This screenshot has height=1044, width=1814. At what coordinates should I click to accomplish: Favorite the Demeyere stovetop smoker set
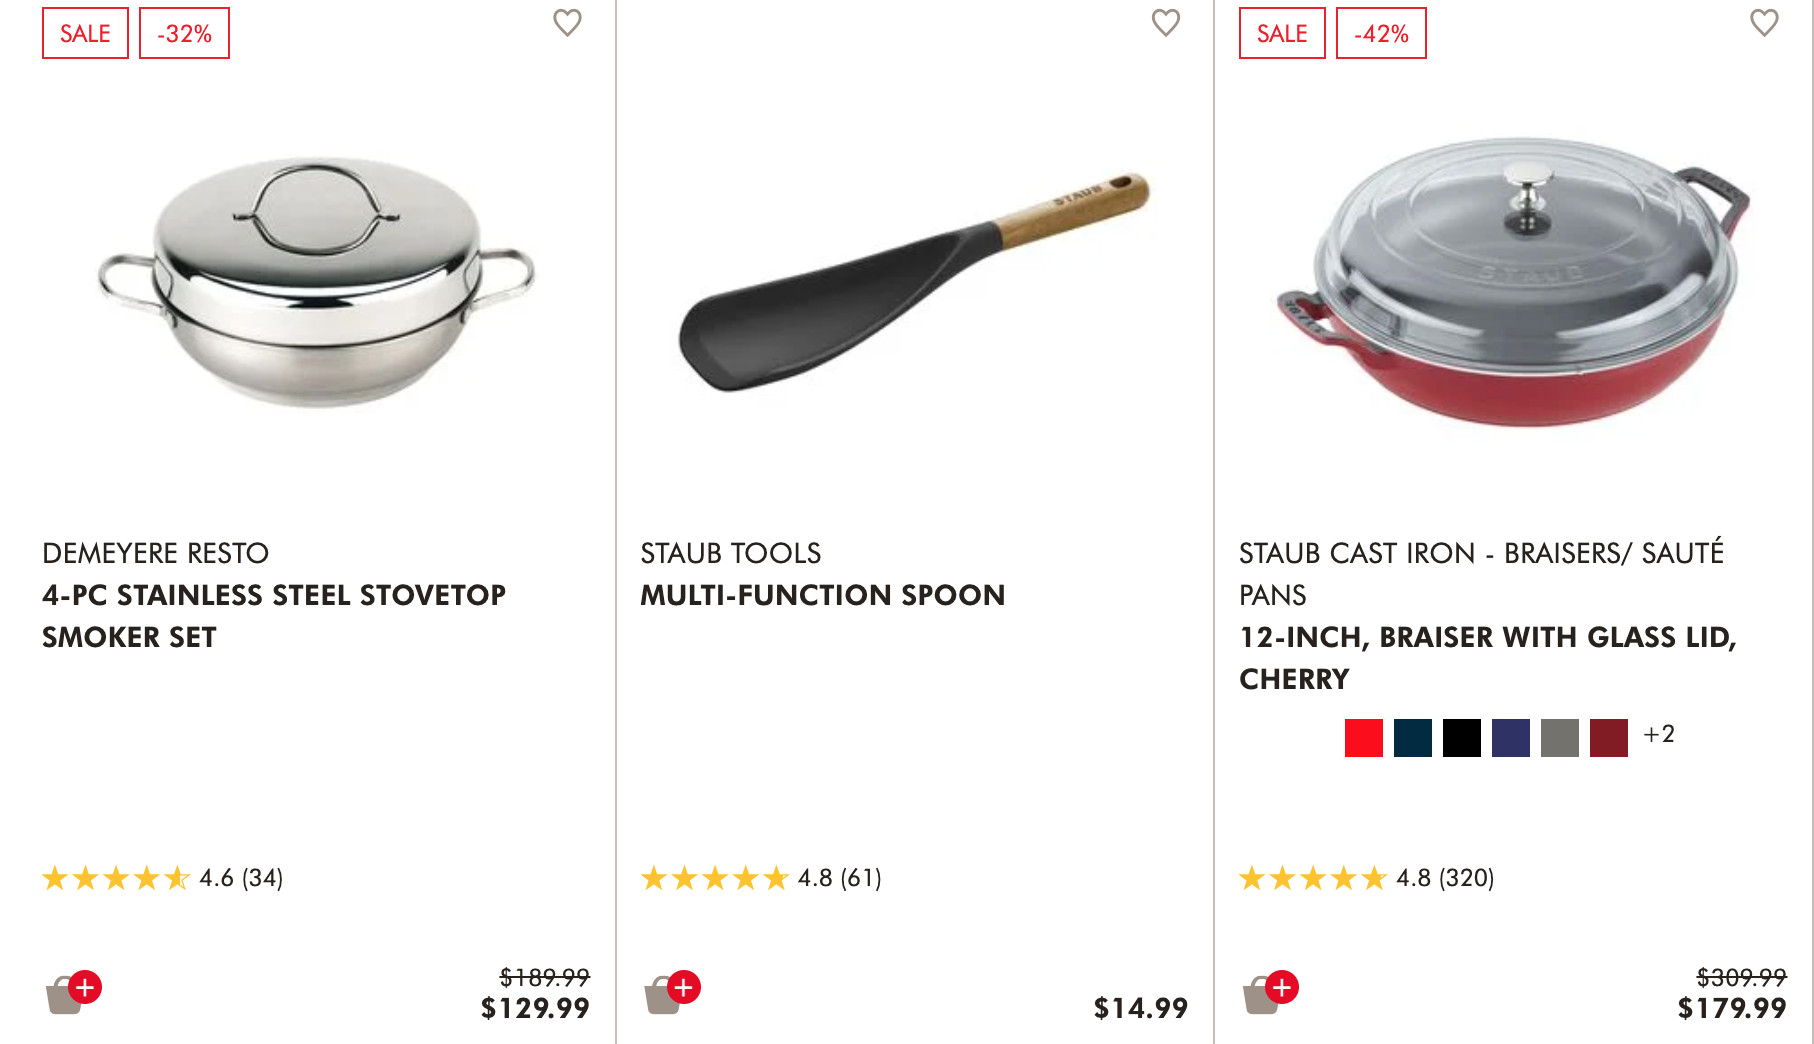click(567, 23)
